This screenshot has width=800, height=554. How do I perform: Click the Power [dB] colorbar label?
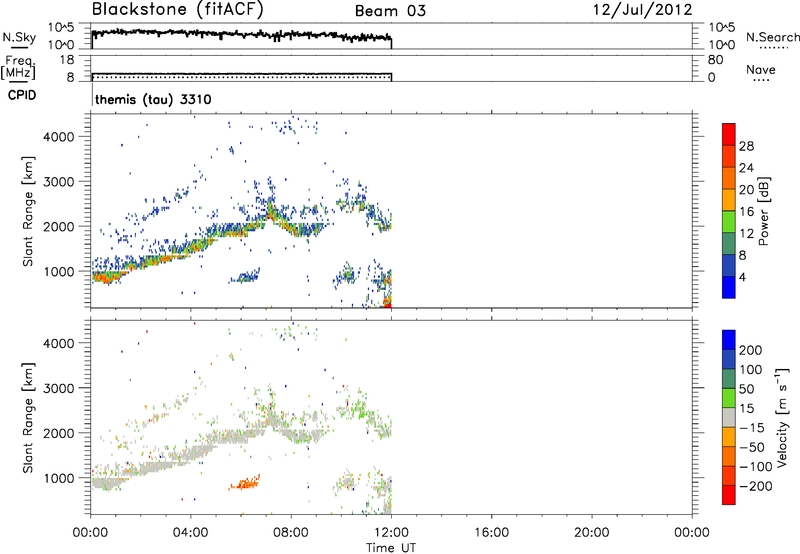[x=763, y=211]
